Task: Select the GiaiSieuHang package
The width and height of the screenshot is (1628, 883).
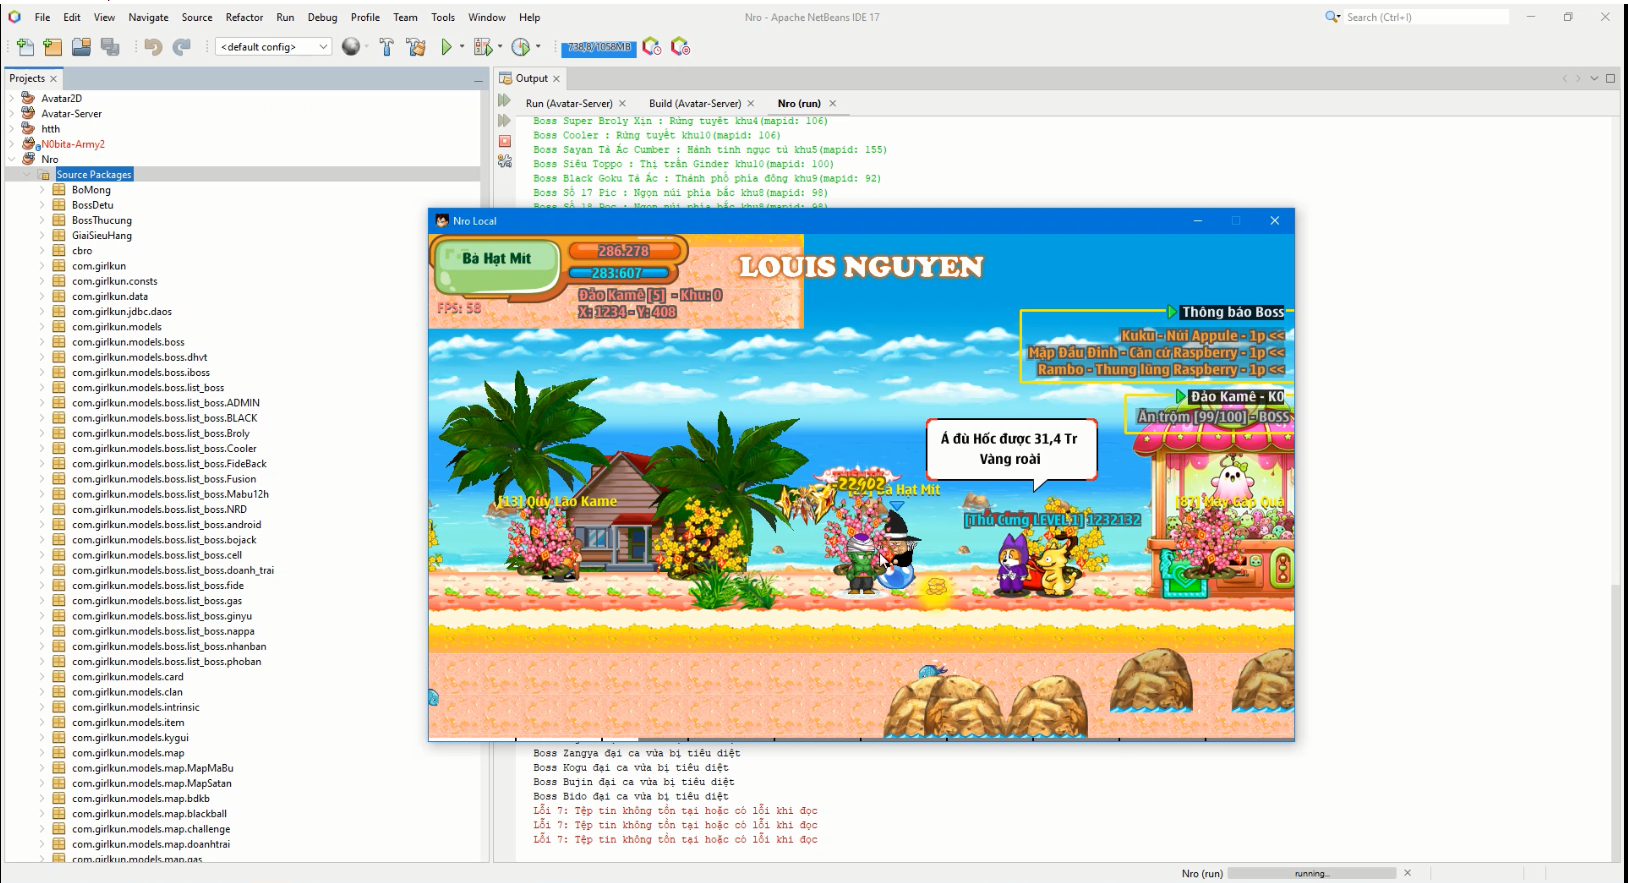Action: (x=102, y=235)
